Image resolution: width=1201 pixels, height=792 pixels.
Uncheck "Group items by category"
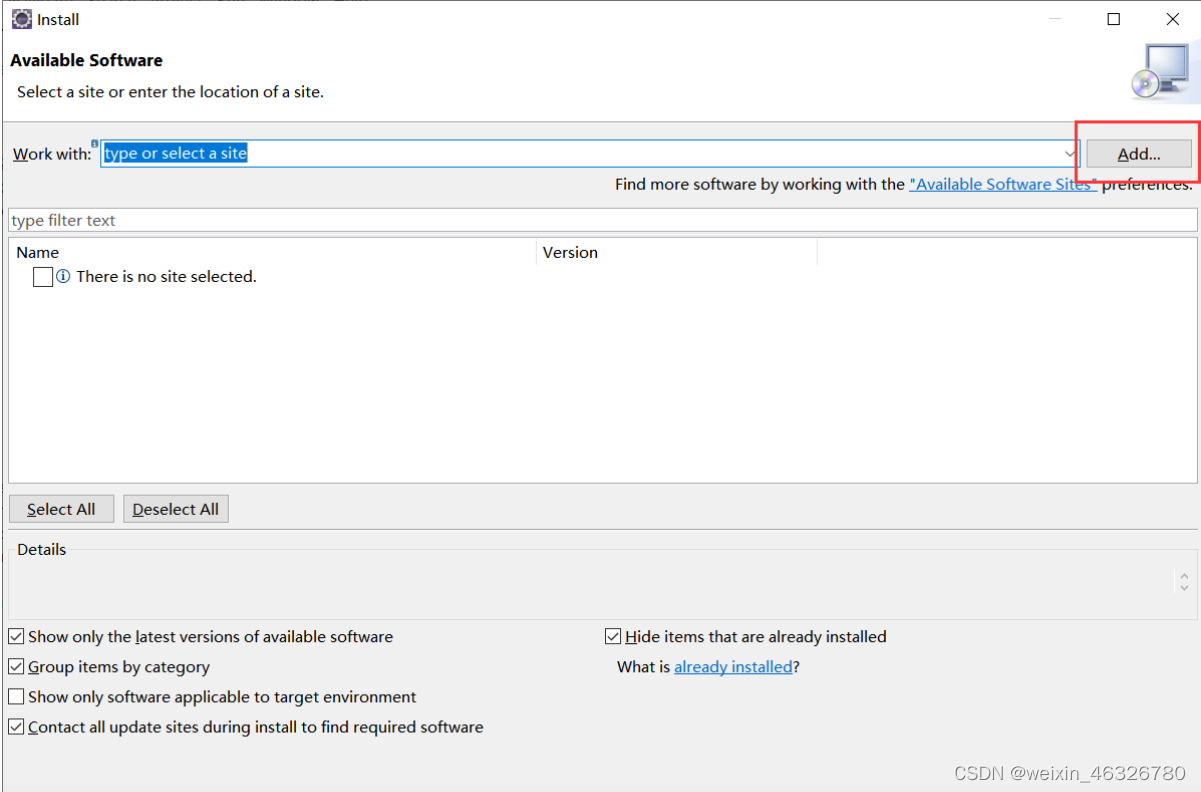pyautogui.click(x=16, y=666)
